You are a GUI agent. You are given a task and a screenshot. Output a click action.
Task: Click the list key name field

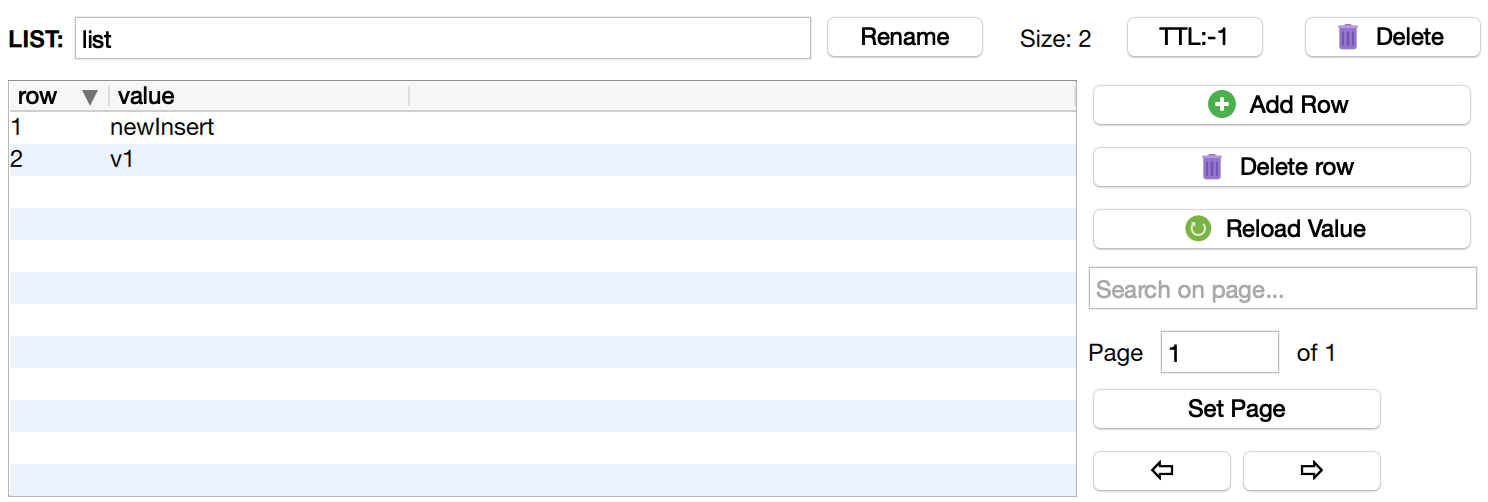coord(442,38)
